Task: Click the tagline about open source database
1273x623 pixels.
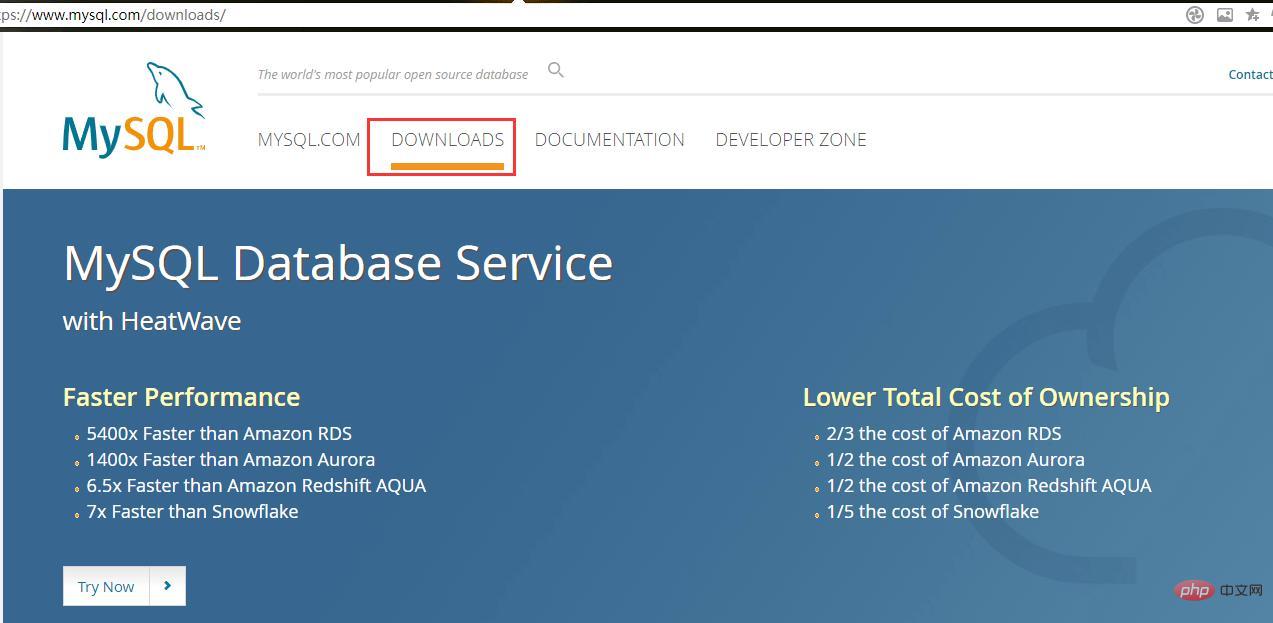Action: point(393,73)
